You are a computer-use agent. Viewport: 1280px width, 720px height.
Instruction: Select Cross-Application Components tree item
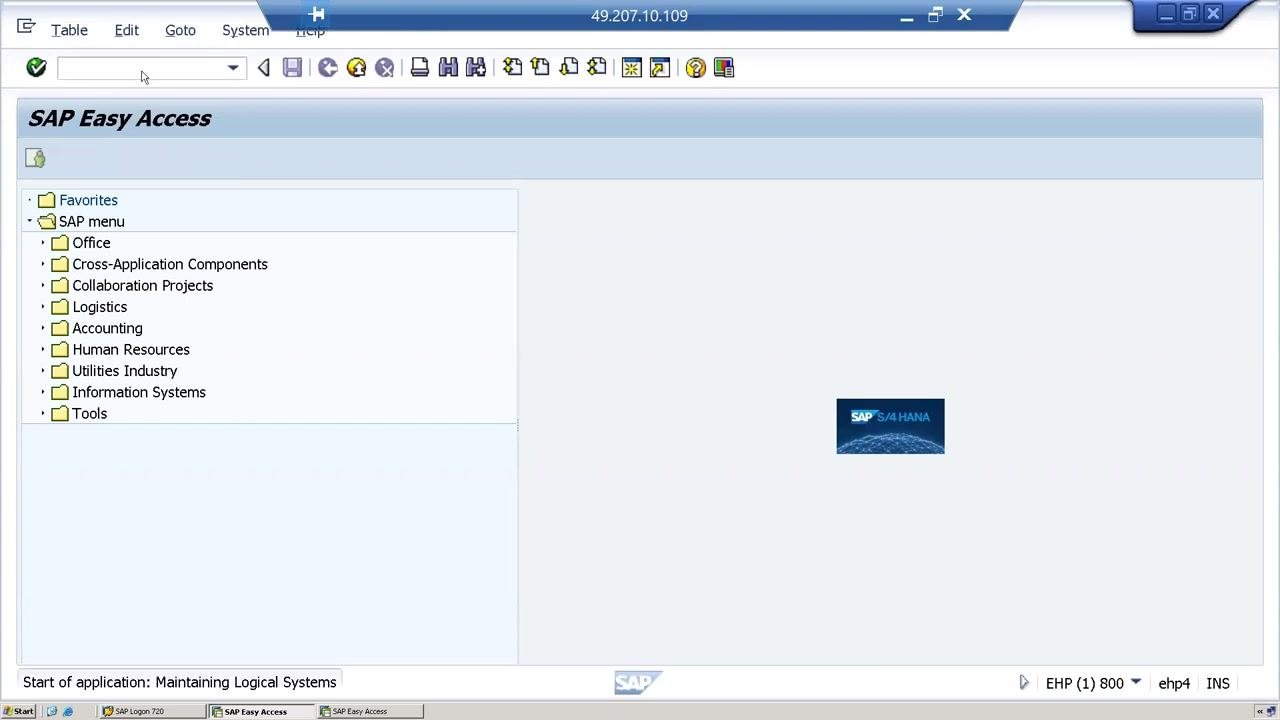(x=170, y=264)
